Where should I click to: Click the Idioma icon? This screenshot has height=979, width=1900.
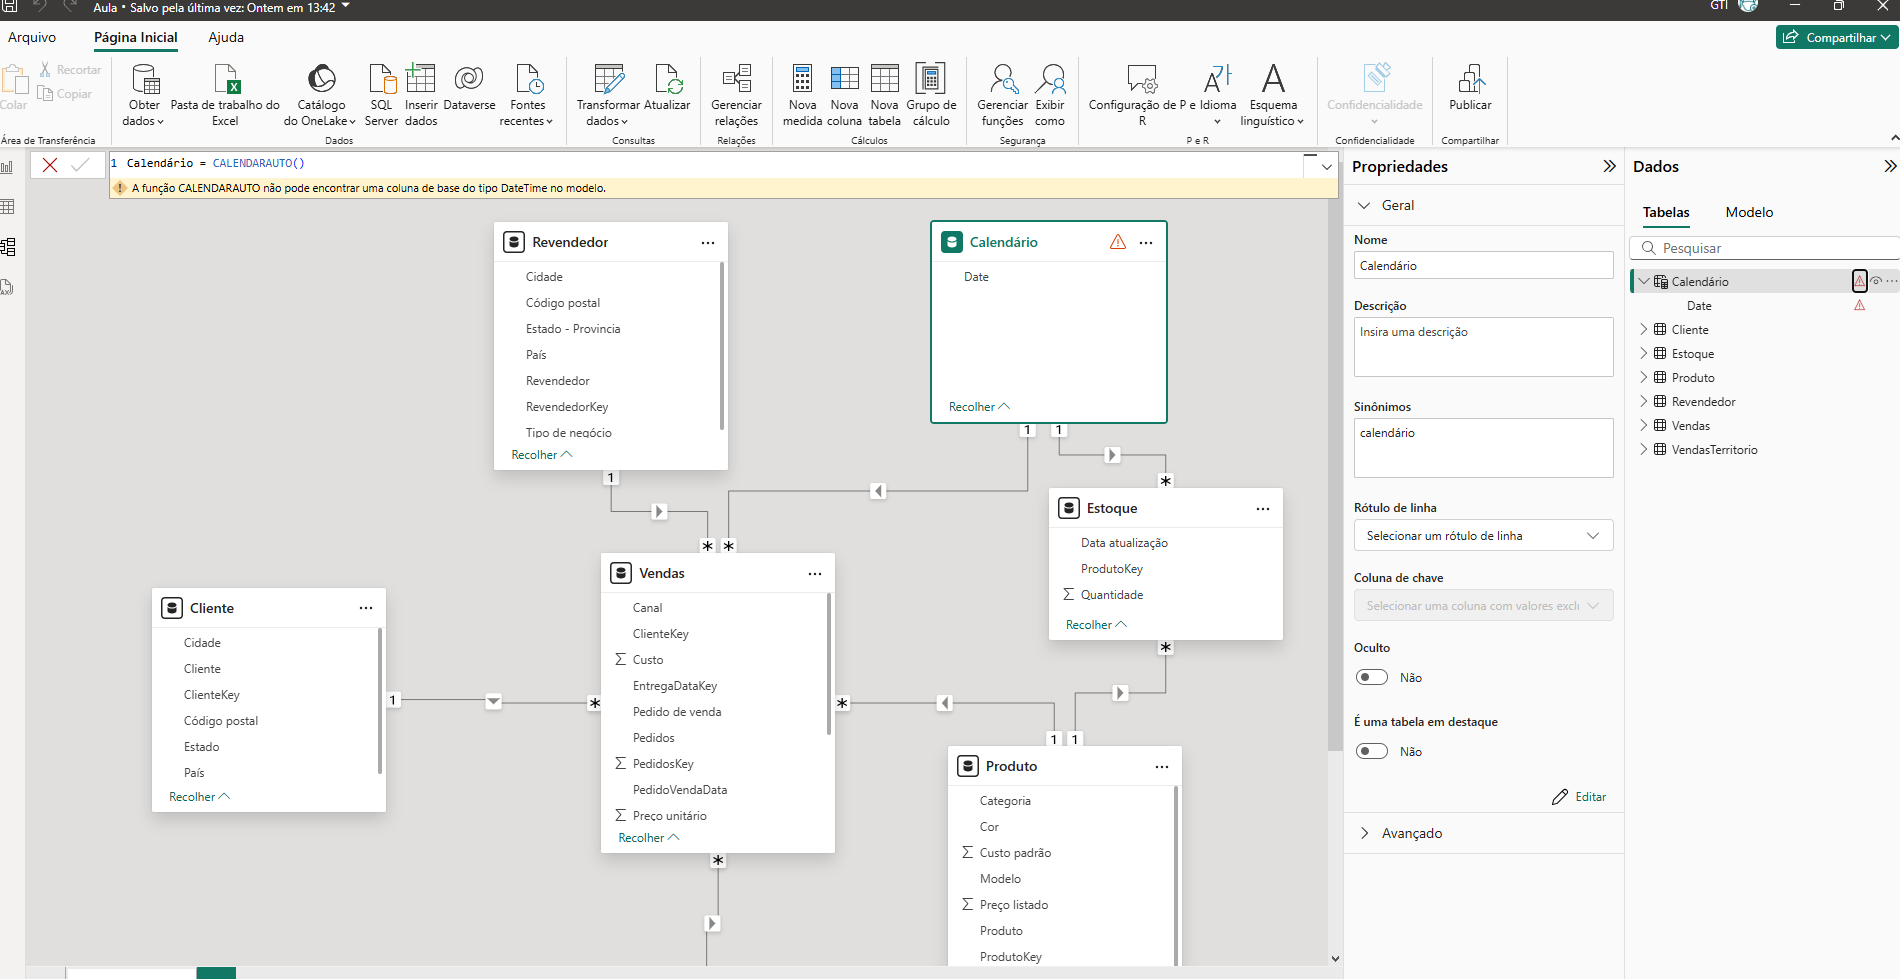[1218, 79]
